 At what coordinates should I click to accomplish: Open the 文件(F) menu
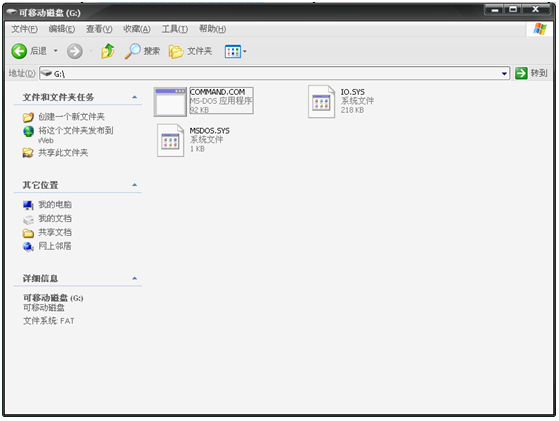tap(24, 29)
